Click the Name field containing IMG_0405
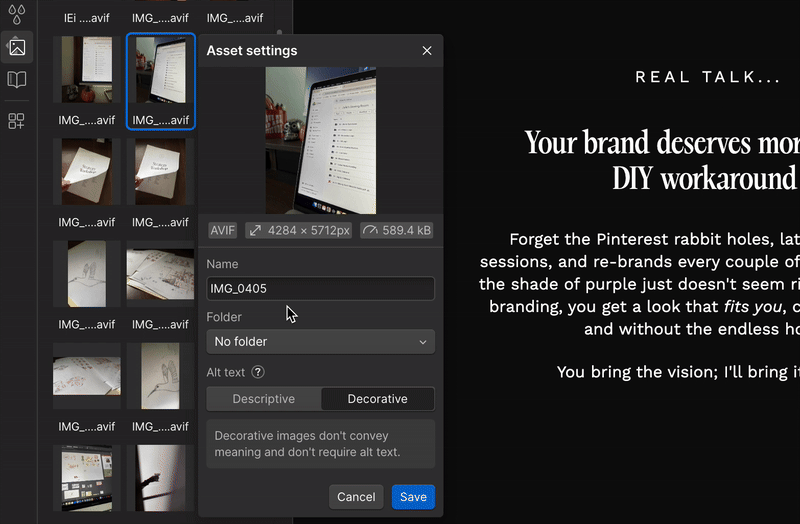This screenshot has height=524, width=800. [320, 288]
